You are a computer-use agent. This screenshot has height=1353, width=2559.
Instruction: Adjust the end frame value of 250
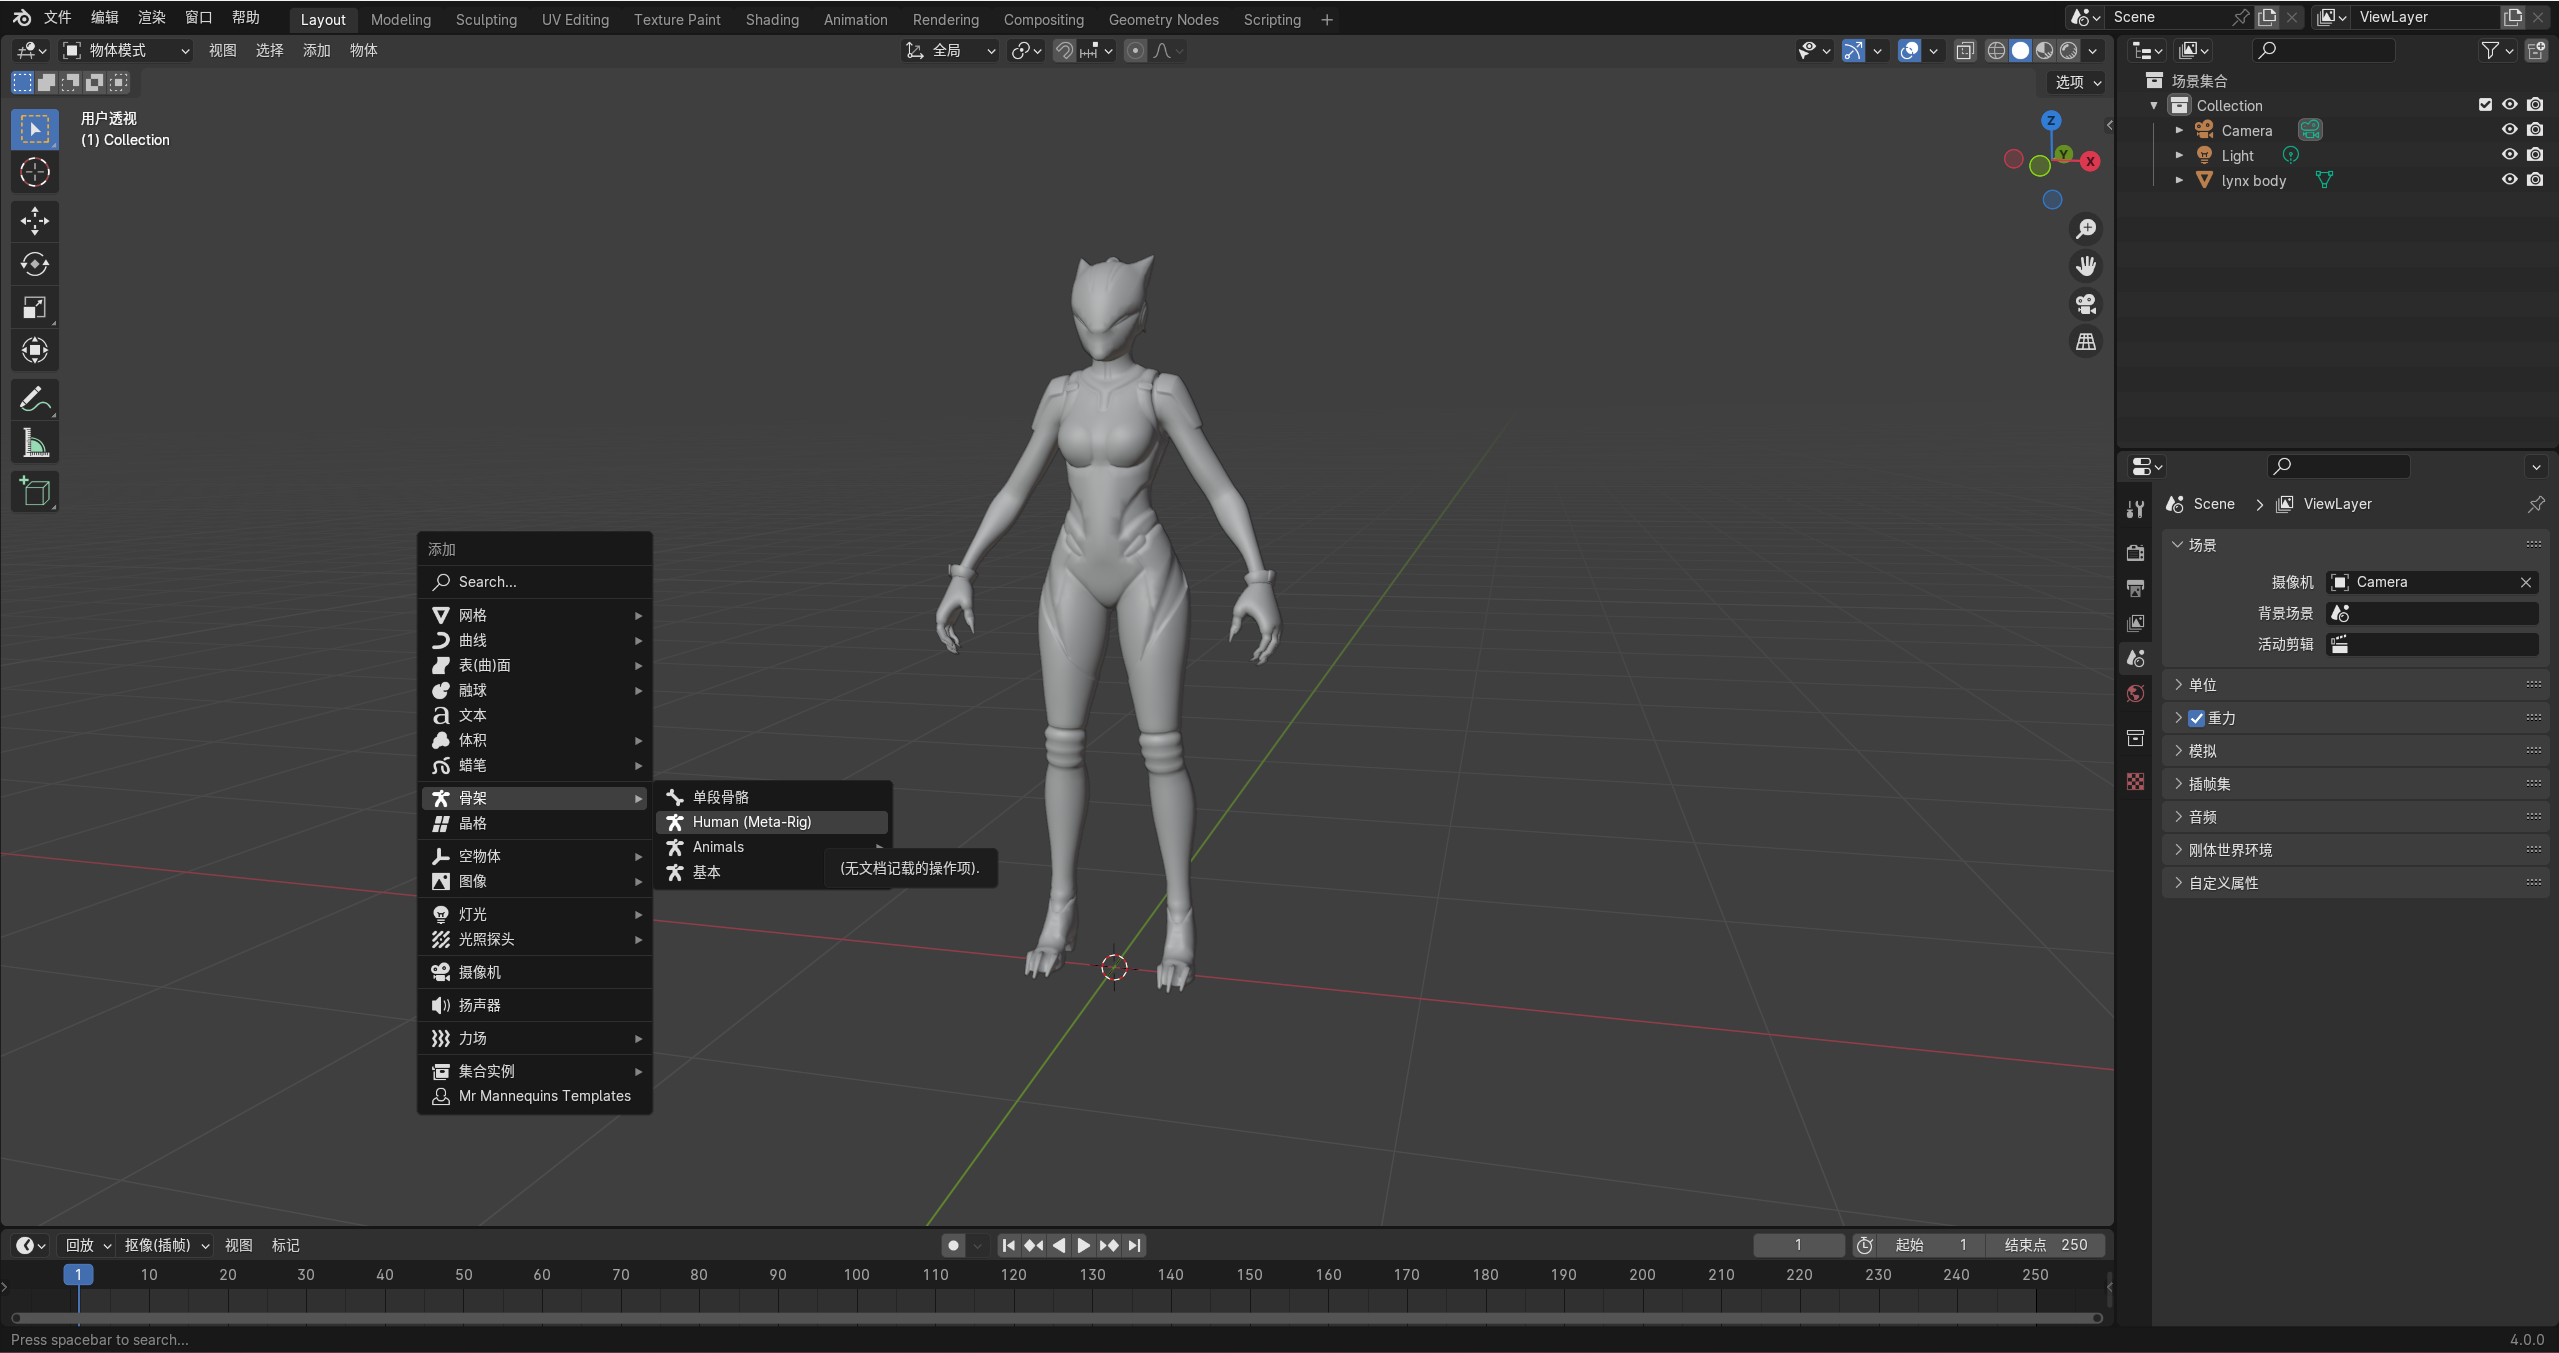[x=2044, y=1244]
